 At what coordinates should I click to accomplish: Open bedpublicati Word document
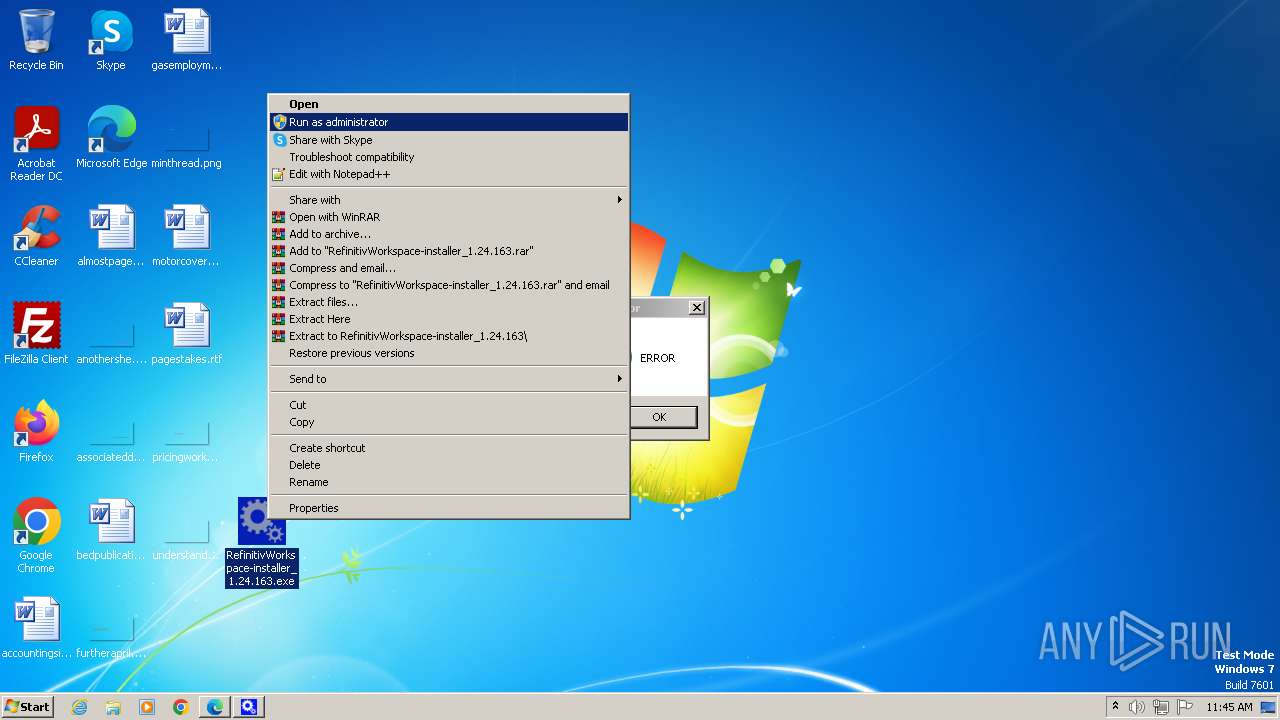(111, 530)
